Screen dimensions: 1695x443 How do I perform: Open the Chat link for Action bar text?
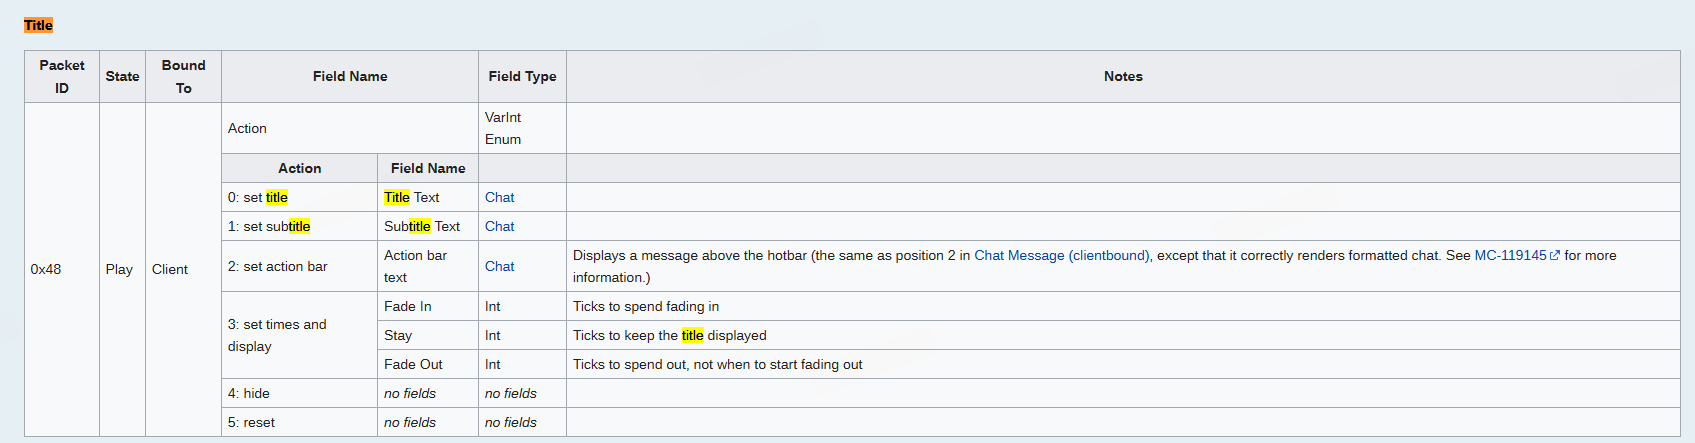pyautogui.click(x=499, y=266)
